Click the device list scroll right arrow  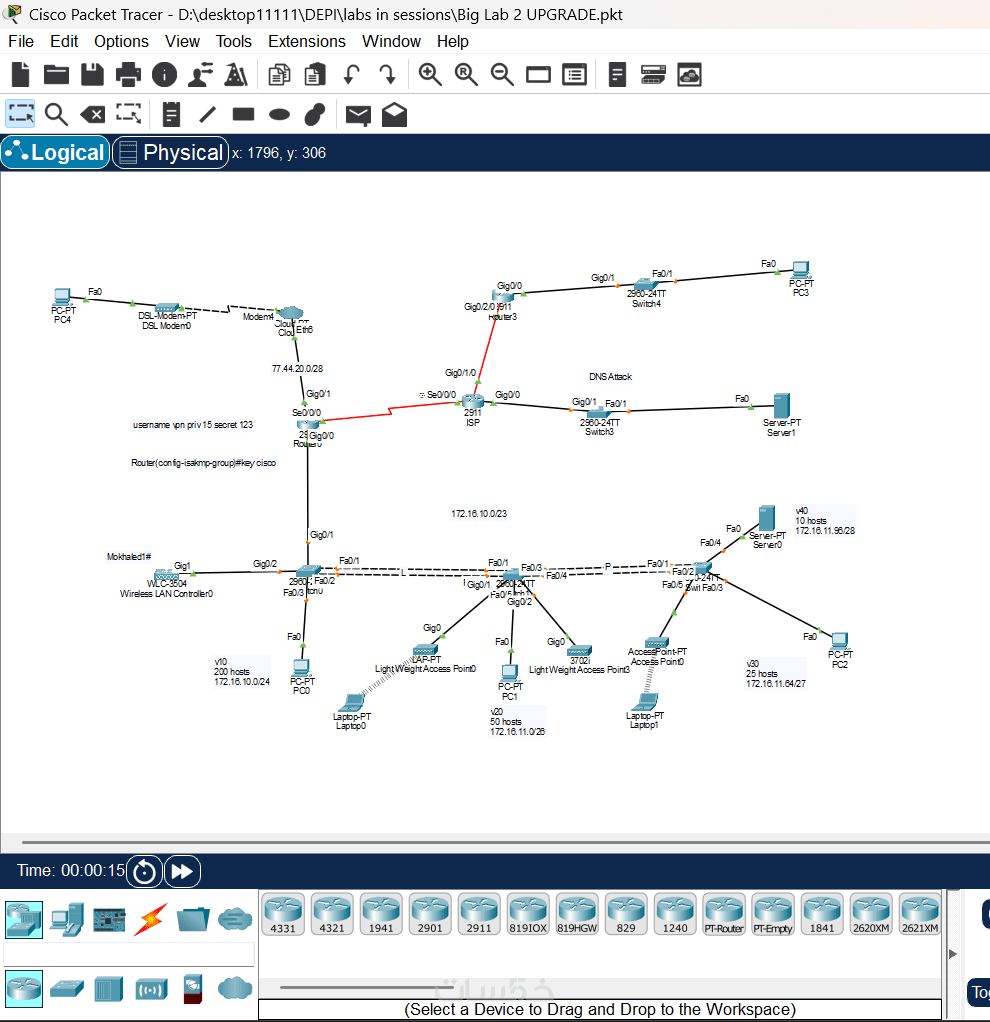[953, 954]
